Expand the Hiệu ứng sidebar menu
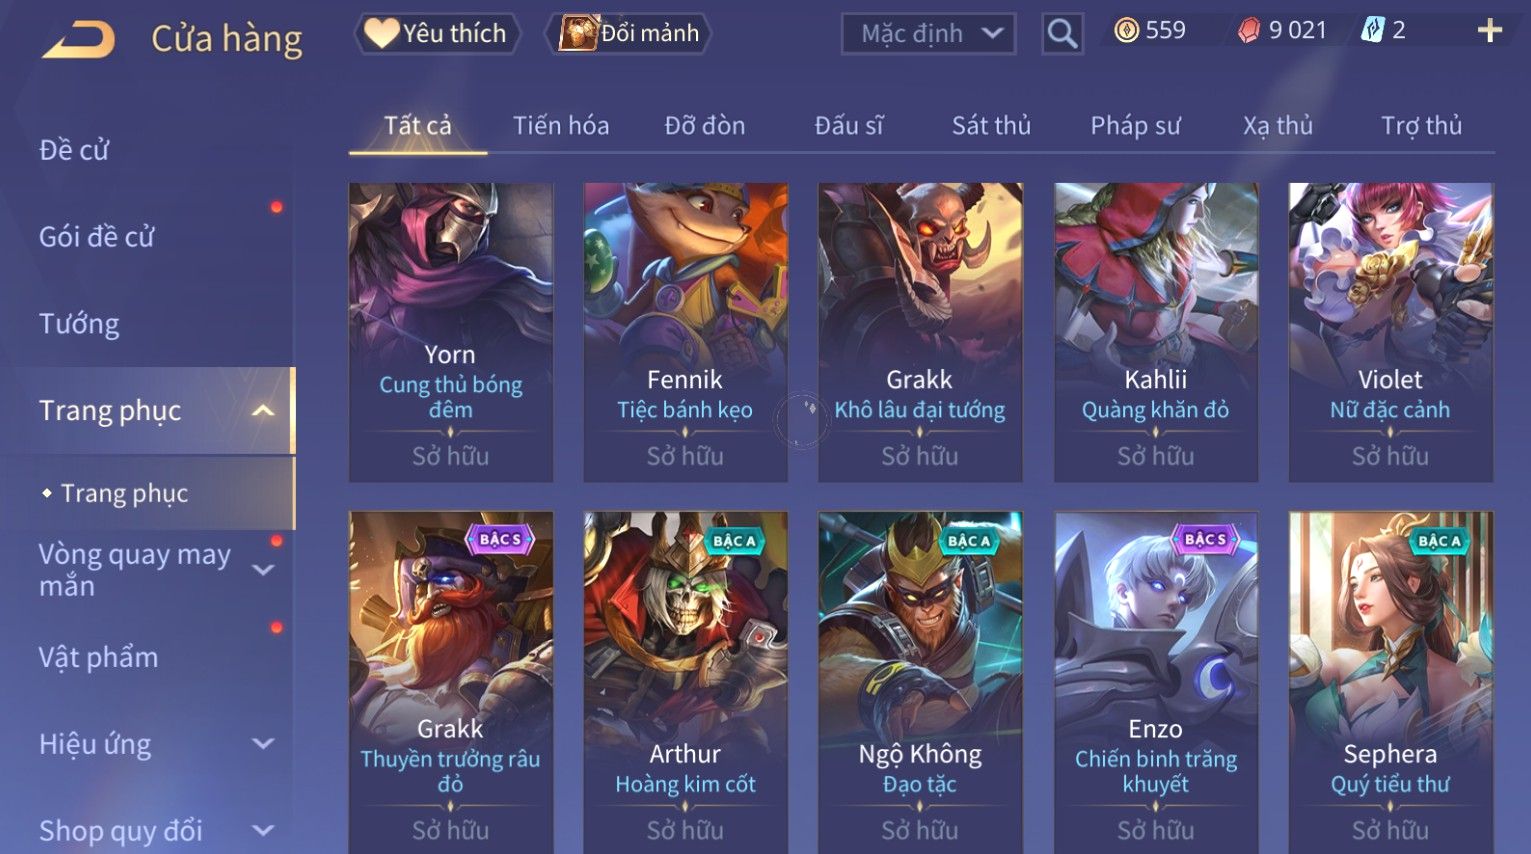Image resolution: width=1531 pixels, height=854 pixels. pyautogui.click(x=263, y=744)
